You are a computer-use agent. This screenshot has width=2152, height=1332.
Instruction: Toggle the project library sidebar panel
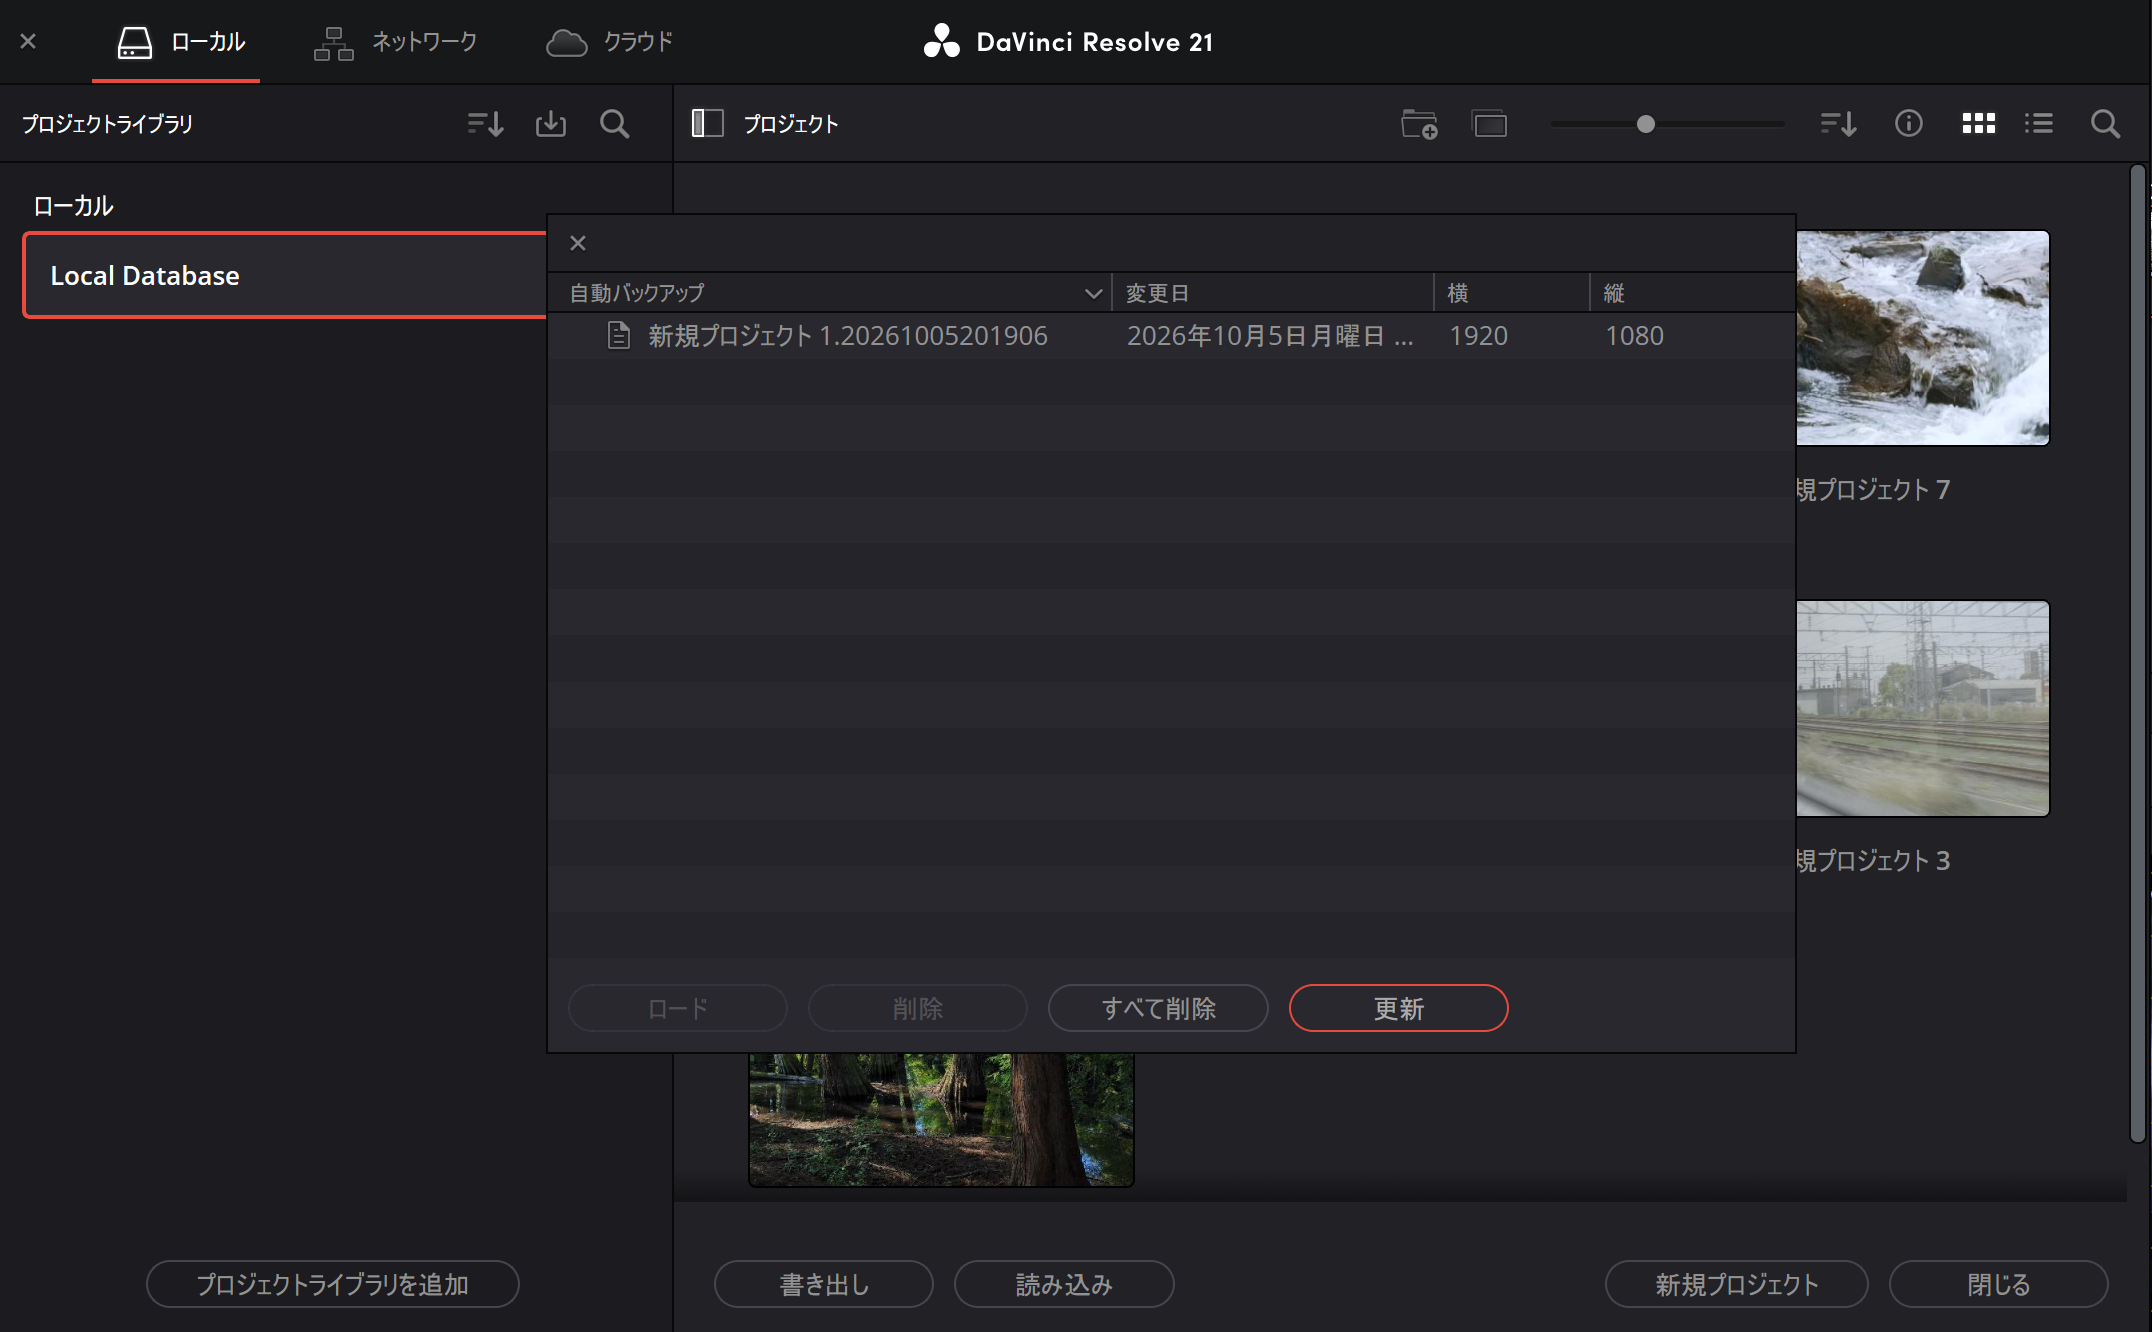707,123
